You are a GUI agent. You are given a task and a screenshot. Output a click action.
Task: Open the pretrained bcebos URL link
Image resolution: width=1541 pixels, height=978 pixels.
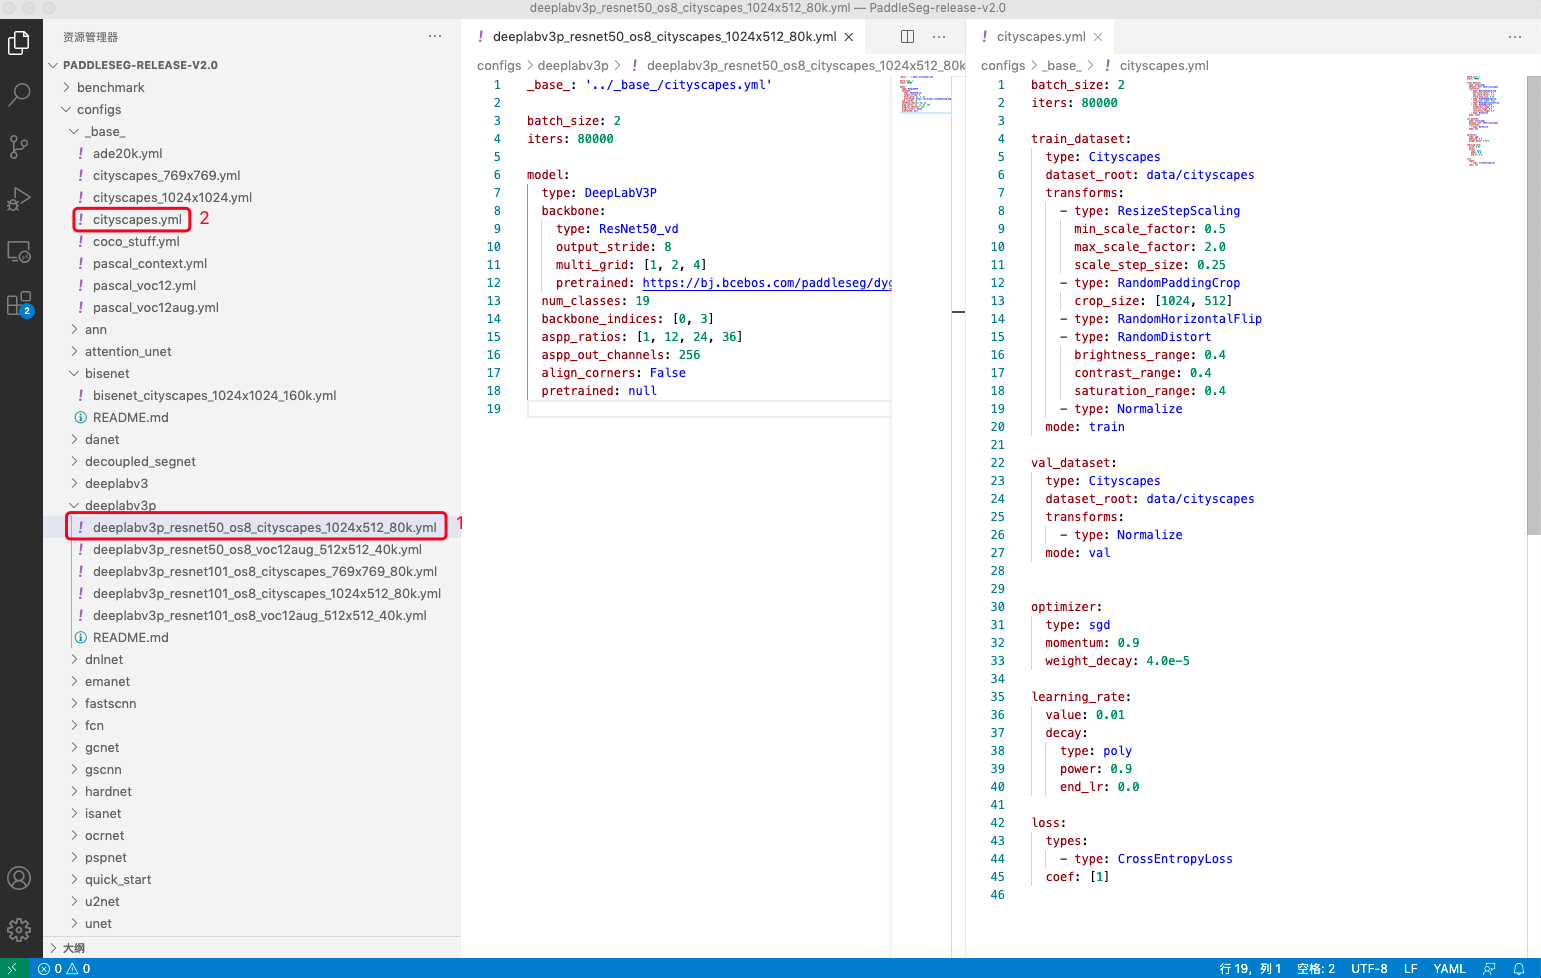tap(766, 283)
